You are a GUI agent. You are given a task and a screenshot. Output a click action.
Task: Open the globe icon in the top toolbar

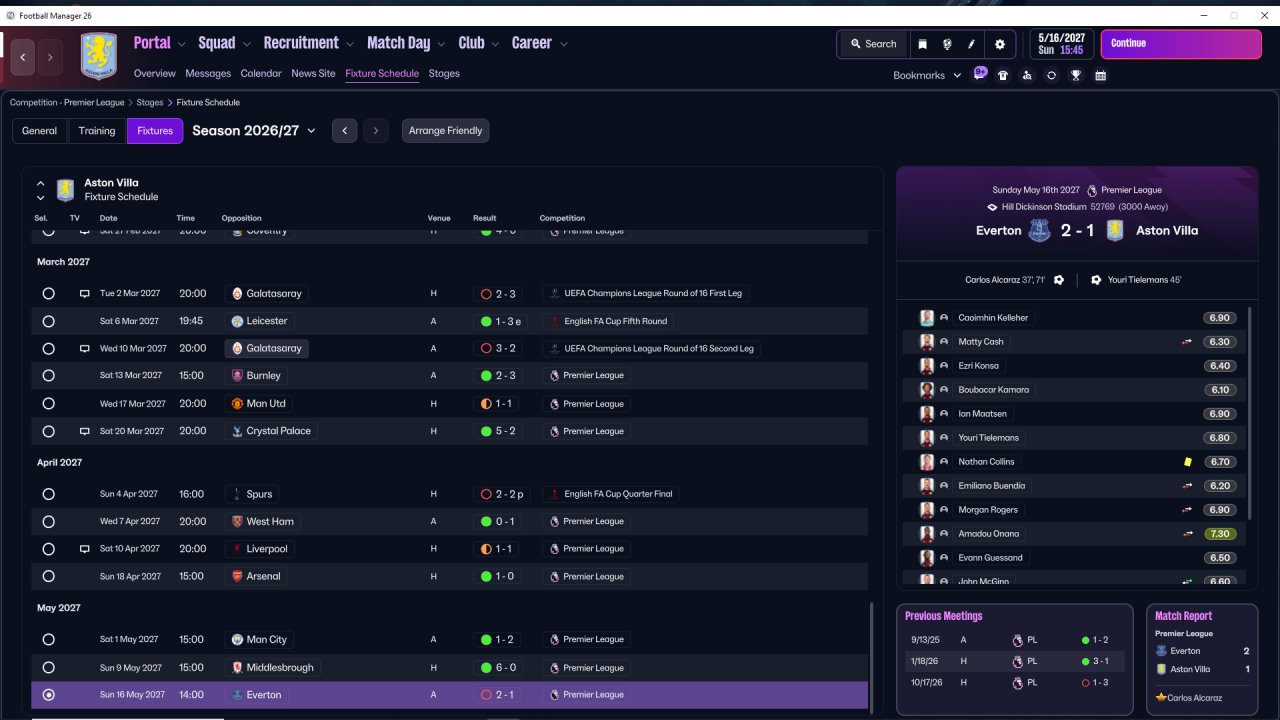946,44
